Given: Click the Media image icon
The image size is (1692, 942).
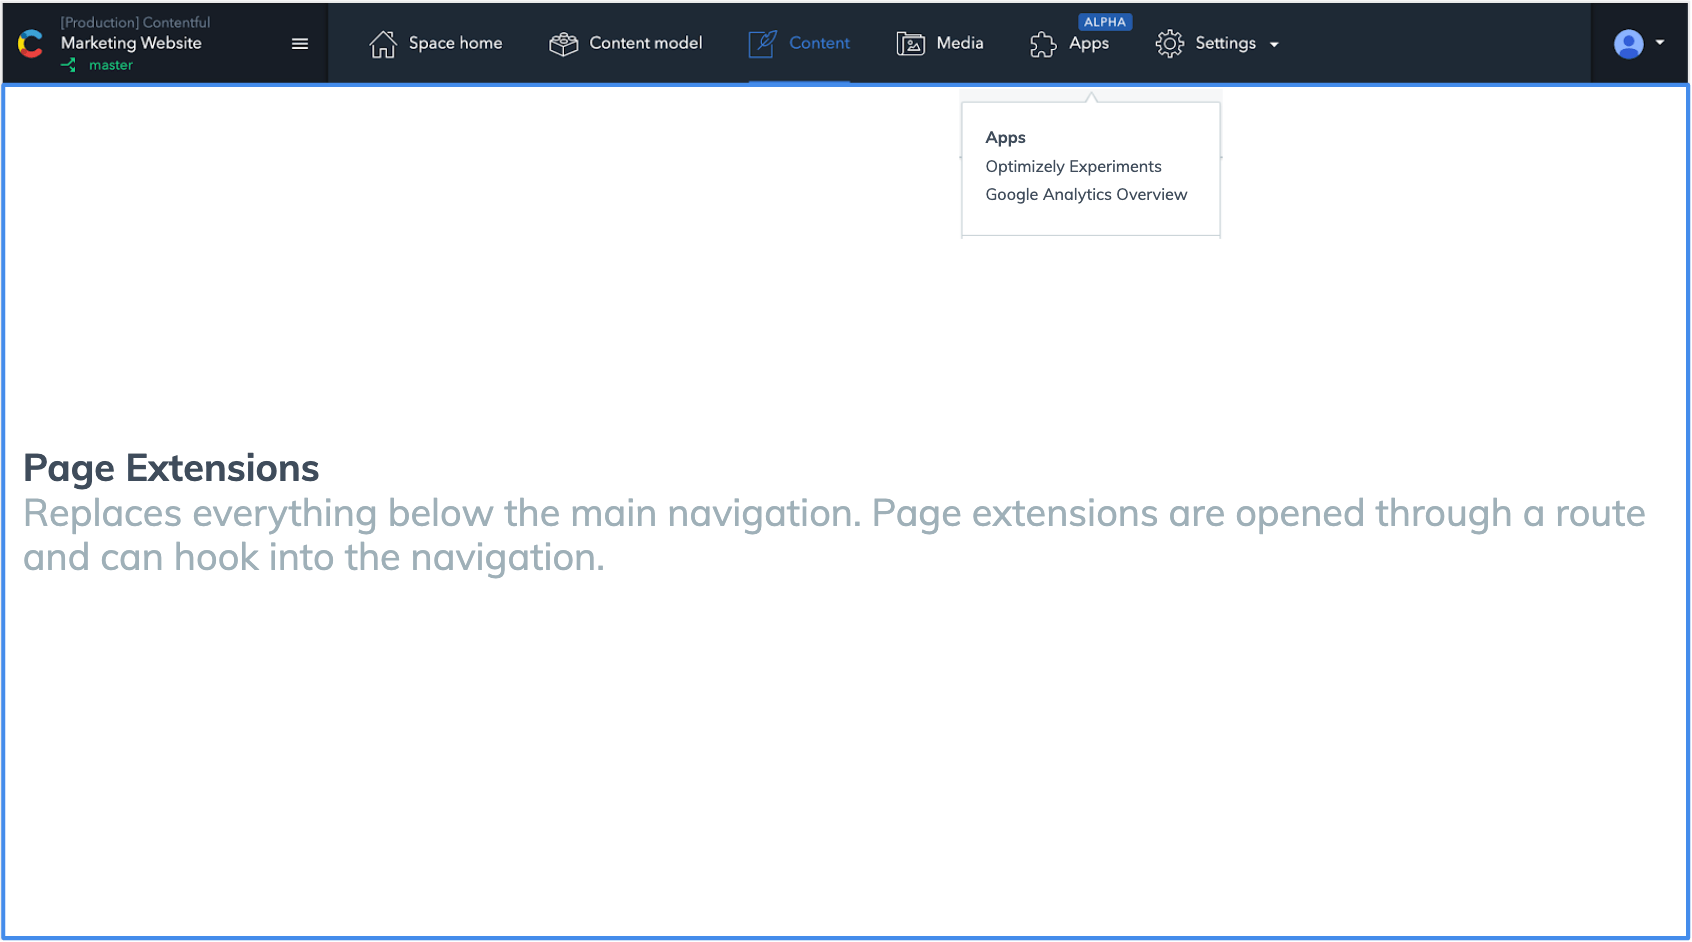Looking at the screenshot, I should point(911,43).
